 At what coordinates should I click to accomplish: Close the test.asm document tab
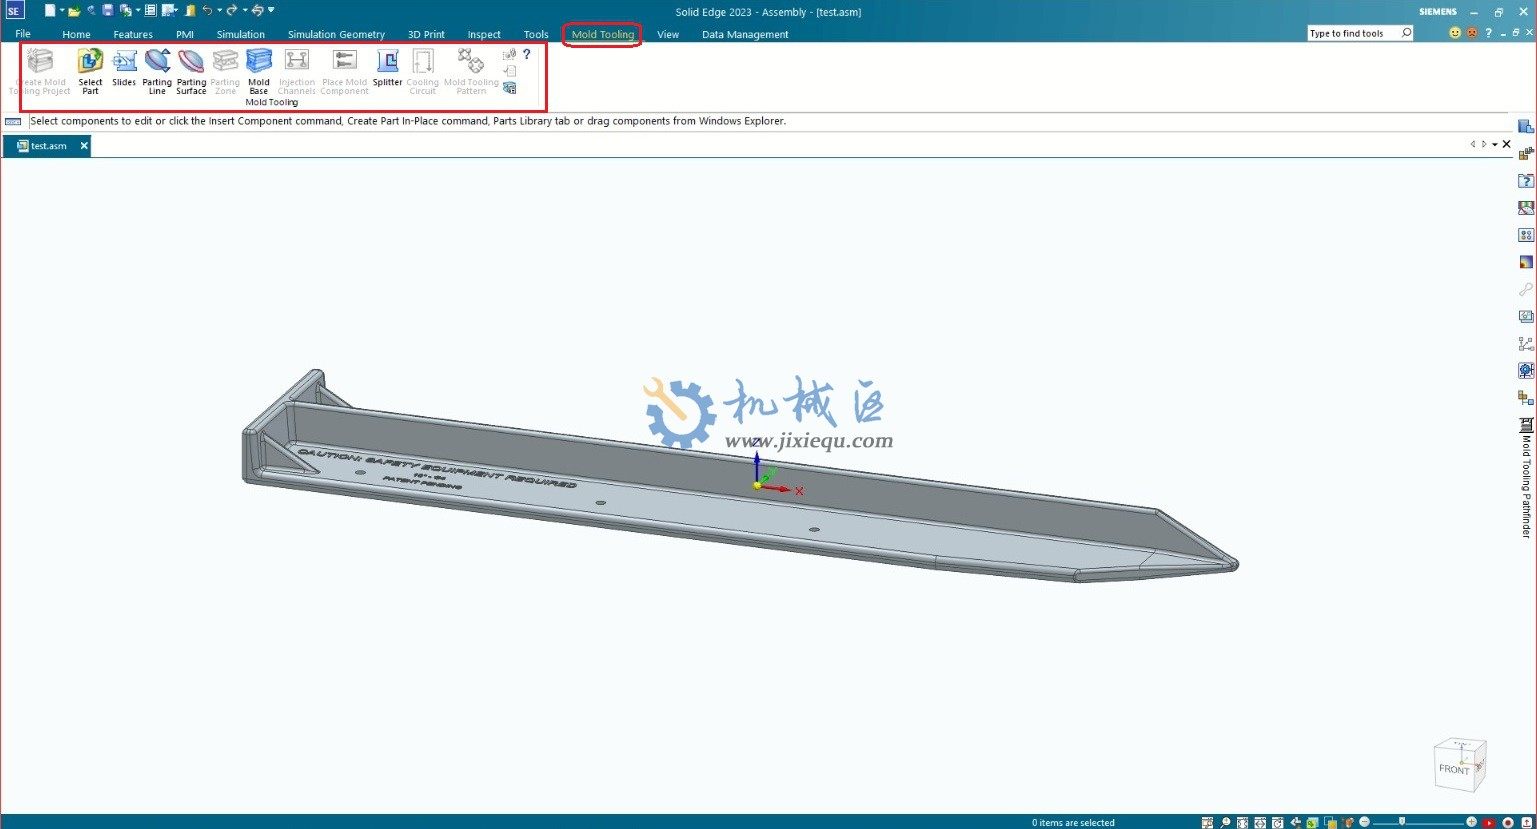[x=84, y=145]
